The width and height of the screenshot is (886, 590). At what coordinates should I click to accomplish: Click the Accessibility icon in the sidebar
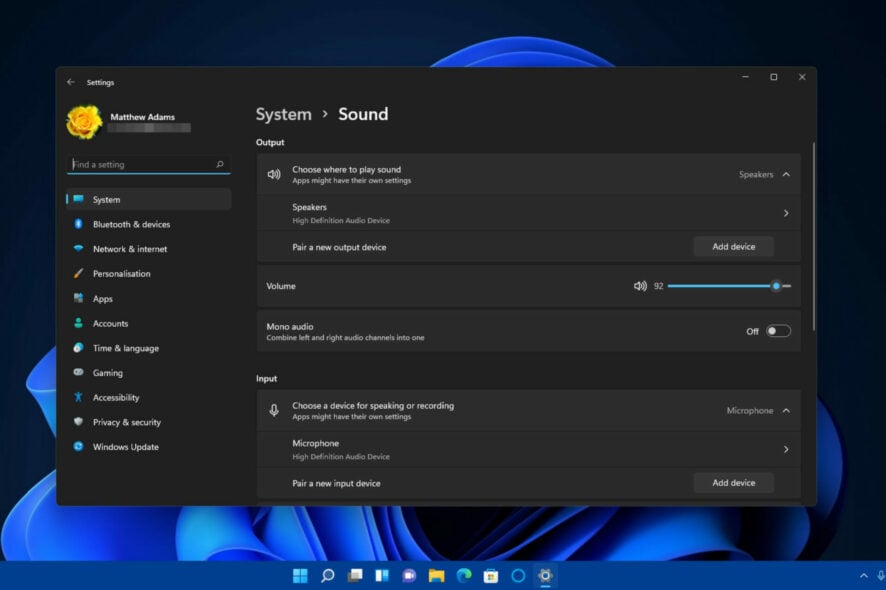tap(80, 397)
